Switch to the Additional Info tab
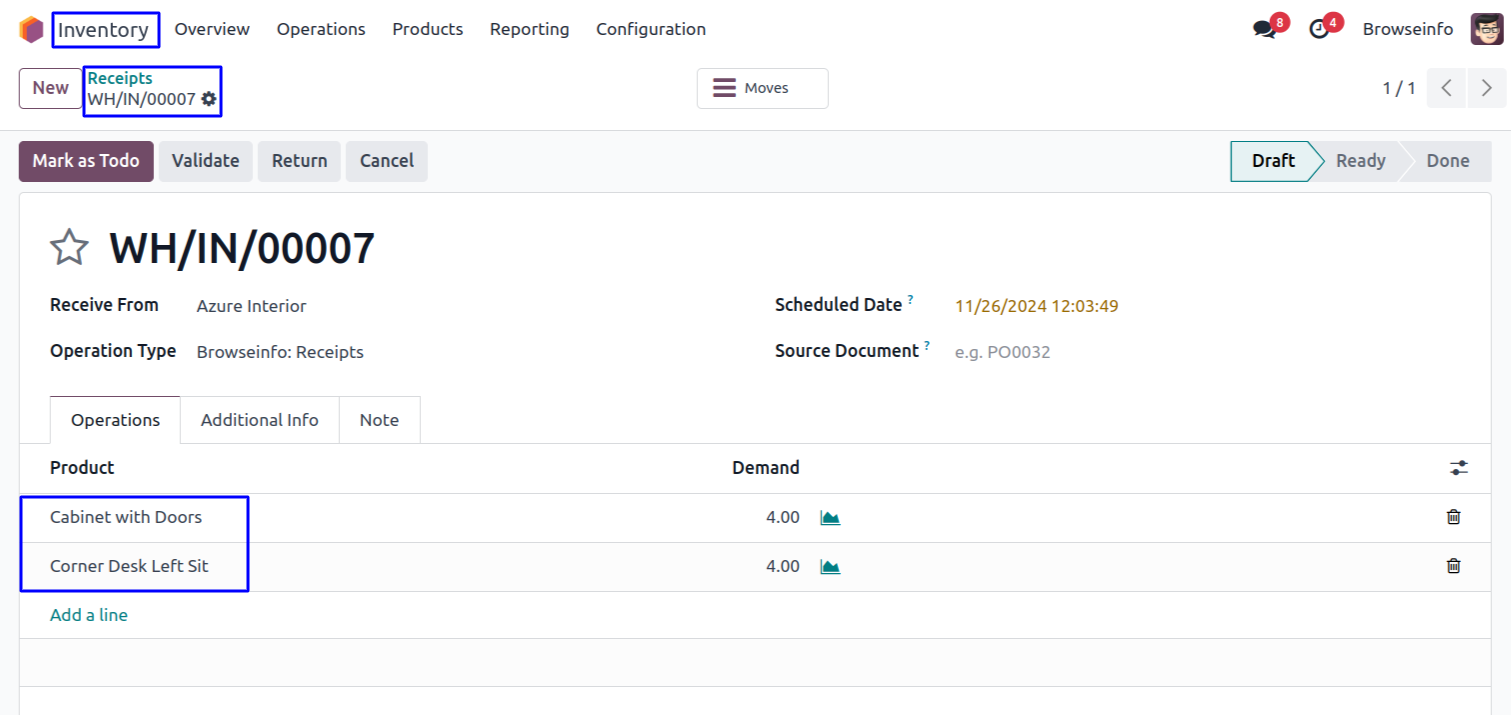 click(259, 420)
